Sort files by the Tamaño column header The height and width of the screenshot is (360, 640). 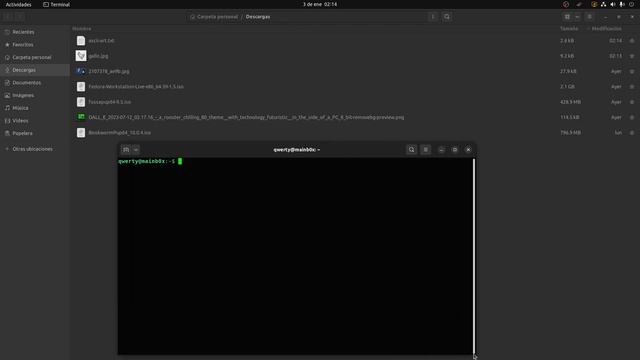(x=569, y=29)
